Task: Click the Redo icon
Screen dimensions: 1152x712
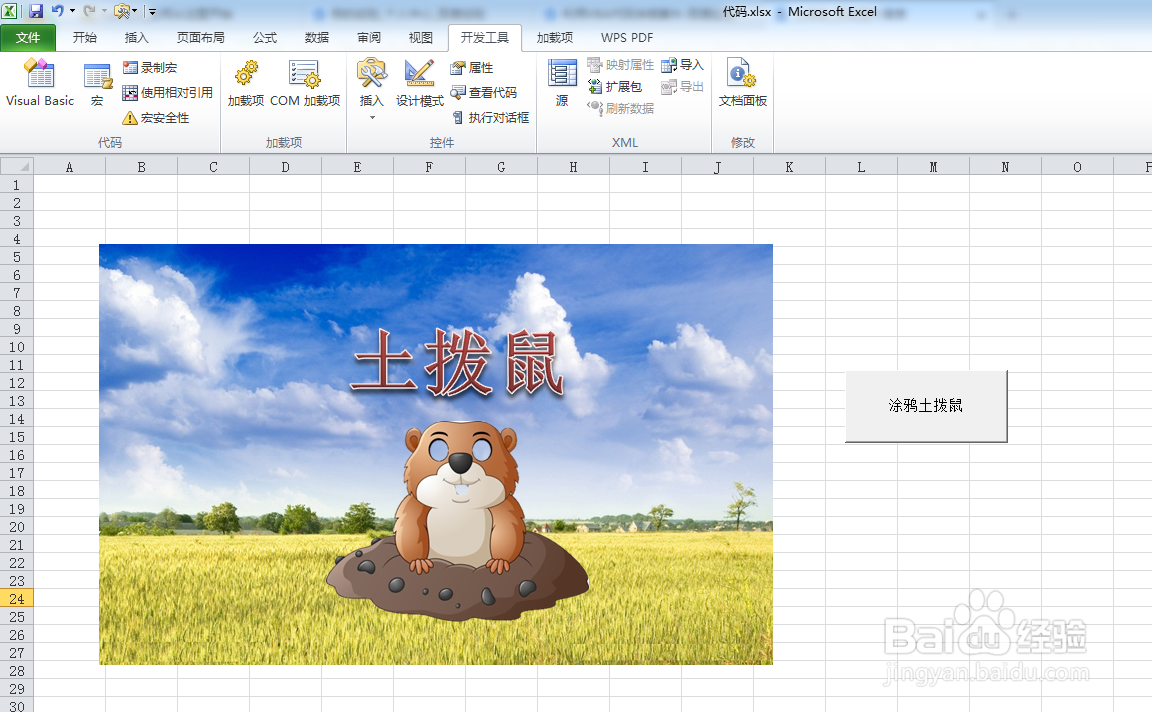Action: pos(90,11)
